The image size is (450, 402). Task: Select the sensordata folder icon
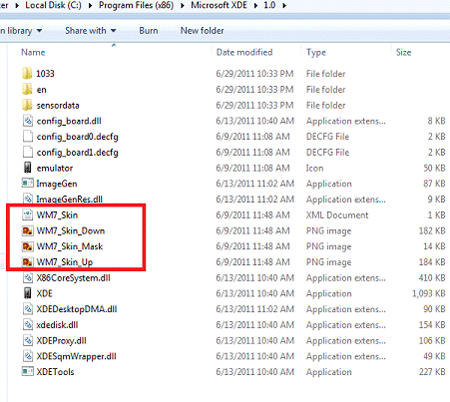point(27,105)
